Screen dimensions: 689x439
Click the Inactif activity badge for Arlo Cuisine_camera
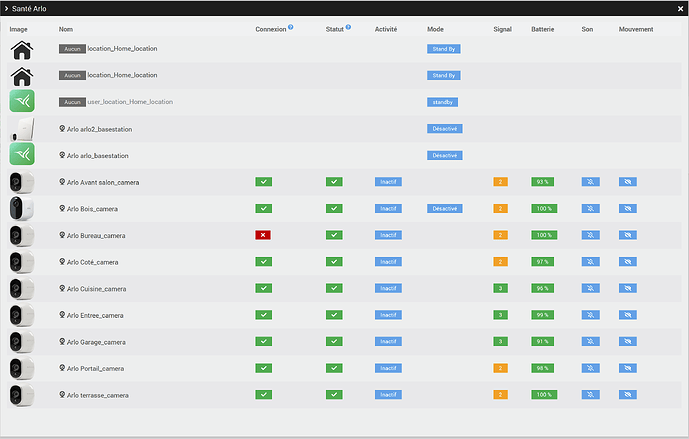click(x=388, y=288)
